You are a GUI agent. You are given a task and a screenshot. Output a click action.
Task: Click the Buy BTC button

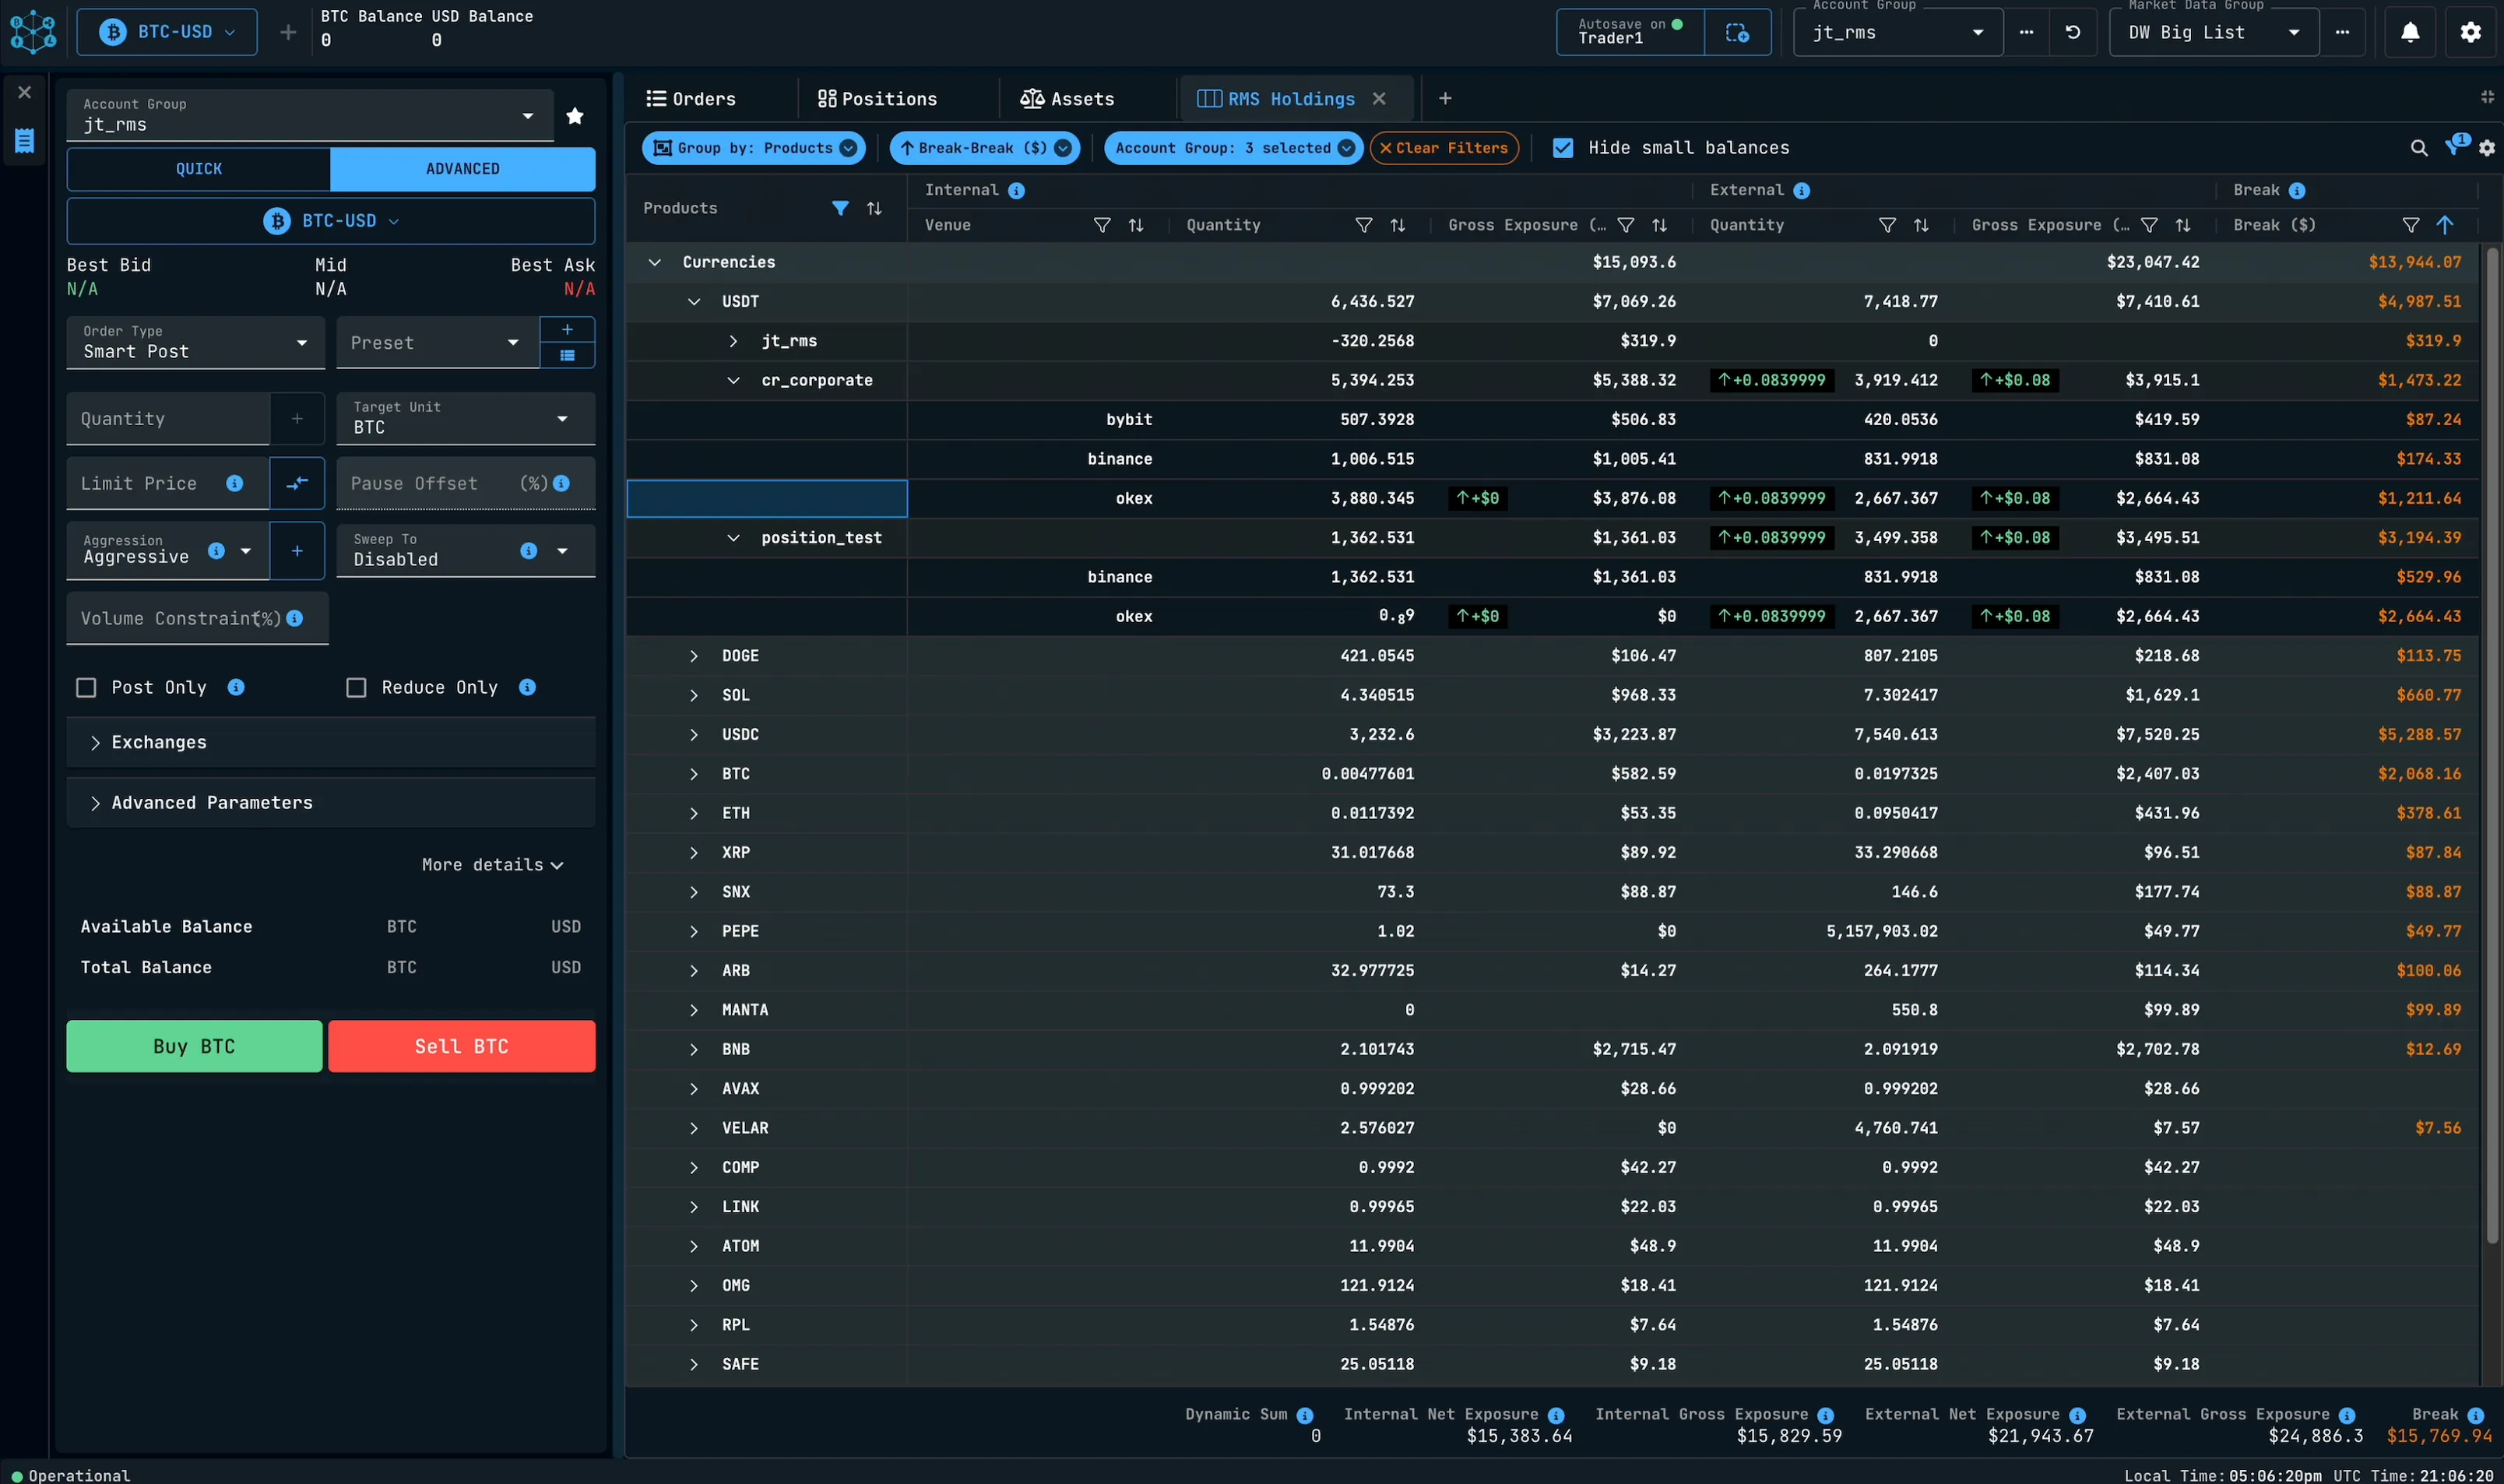tap(194, 1046)
